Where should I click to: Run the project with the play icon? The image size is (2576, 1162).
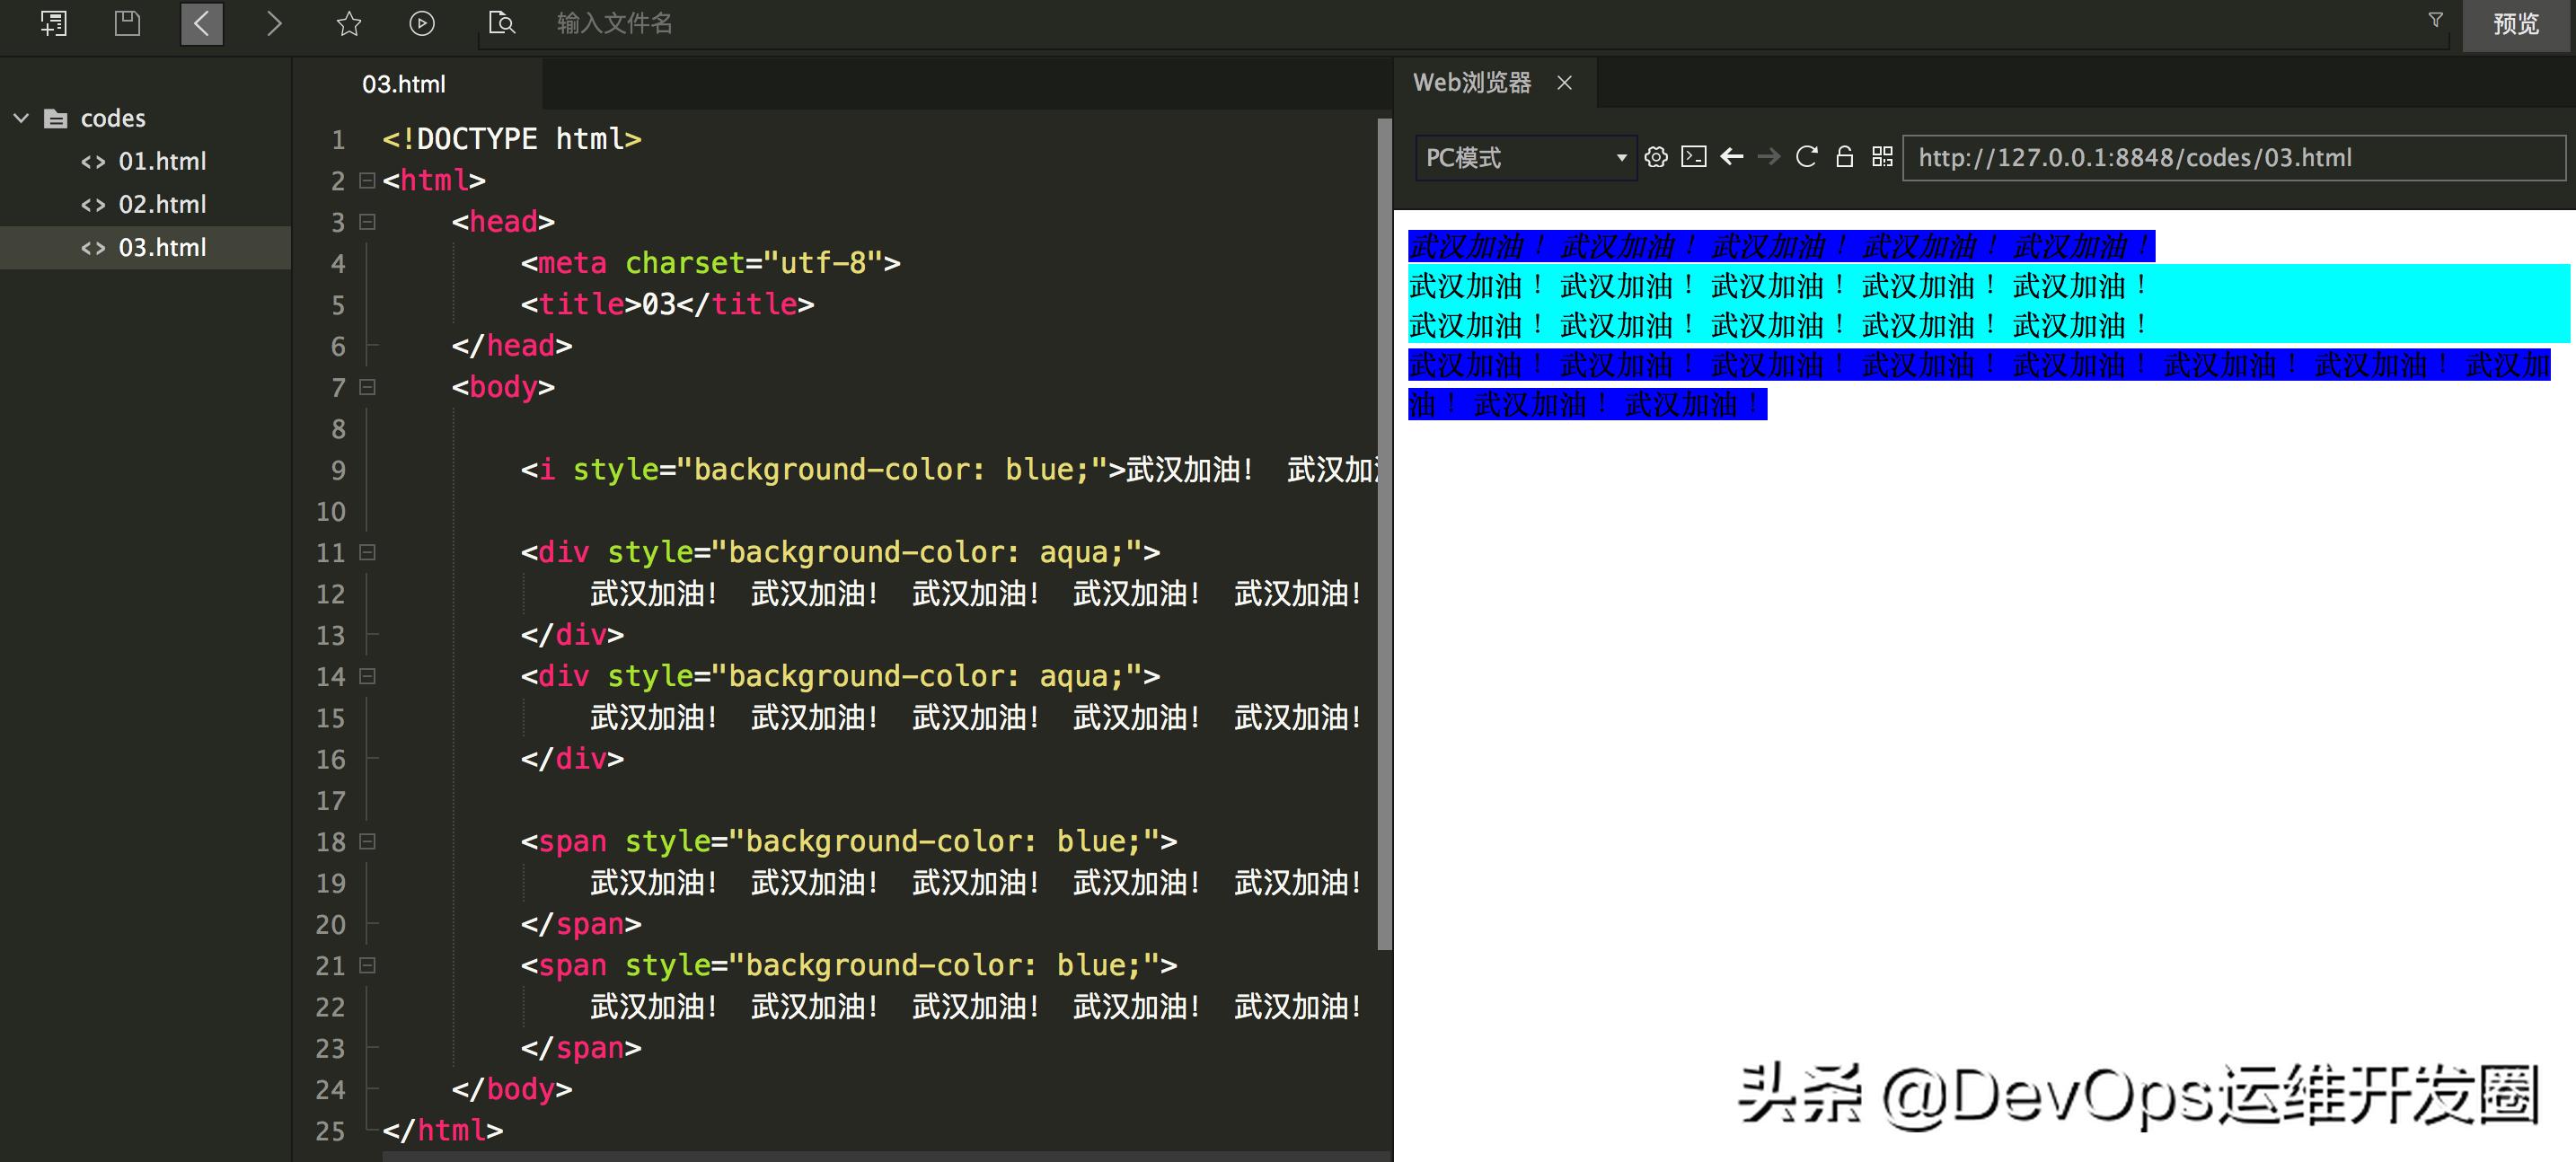421,23
